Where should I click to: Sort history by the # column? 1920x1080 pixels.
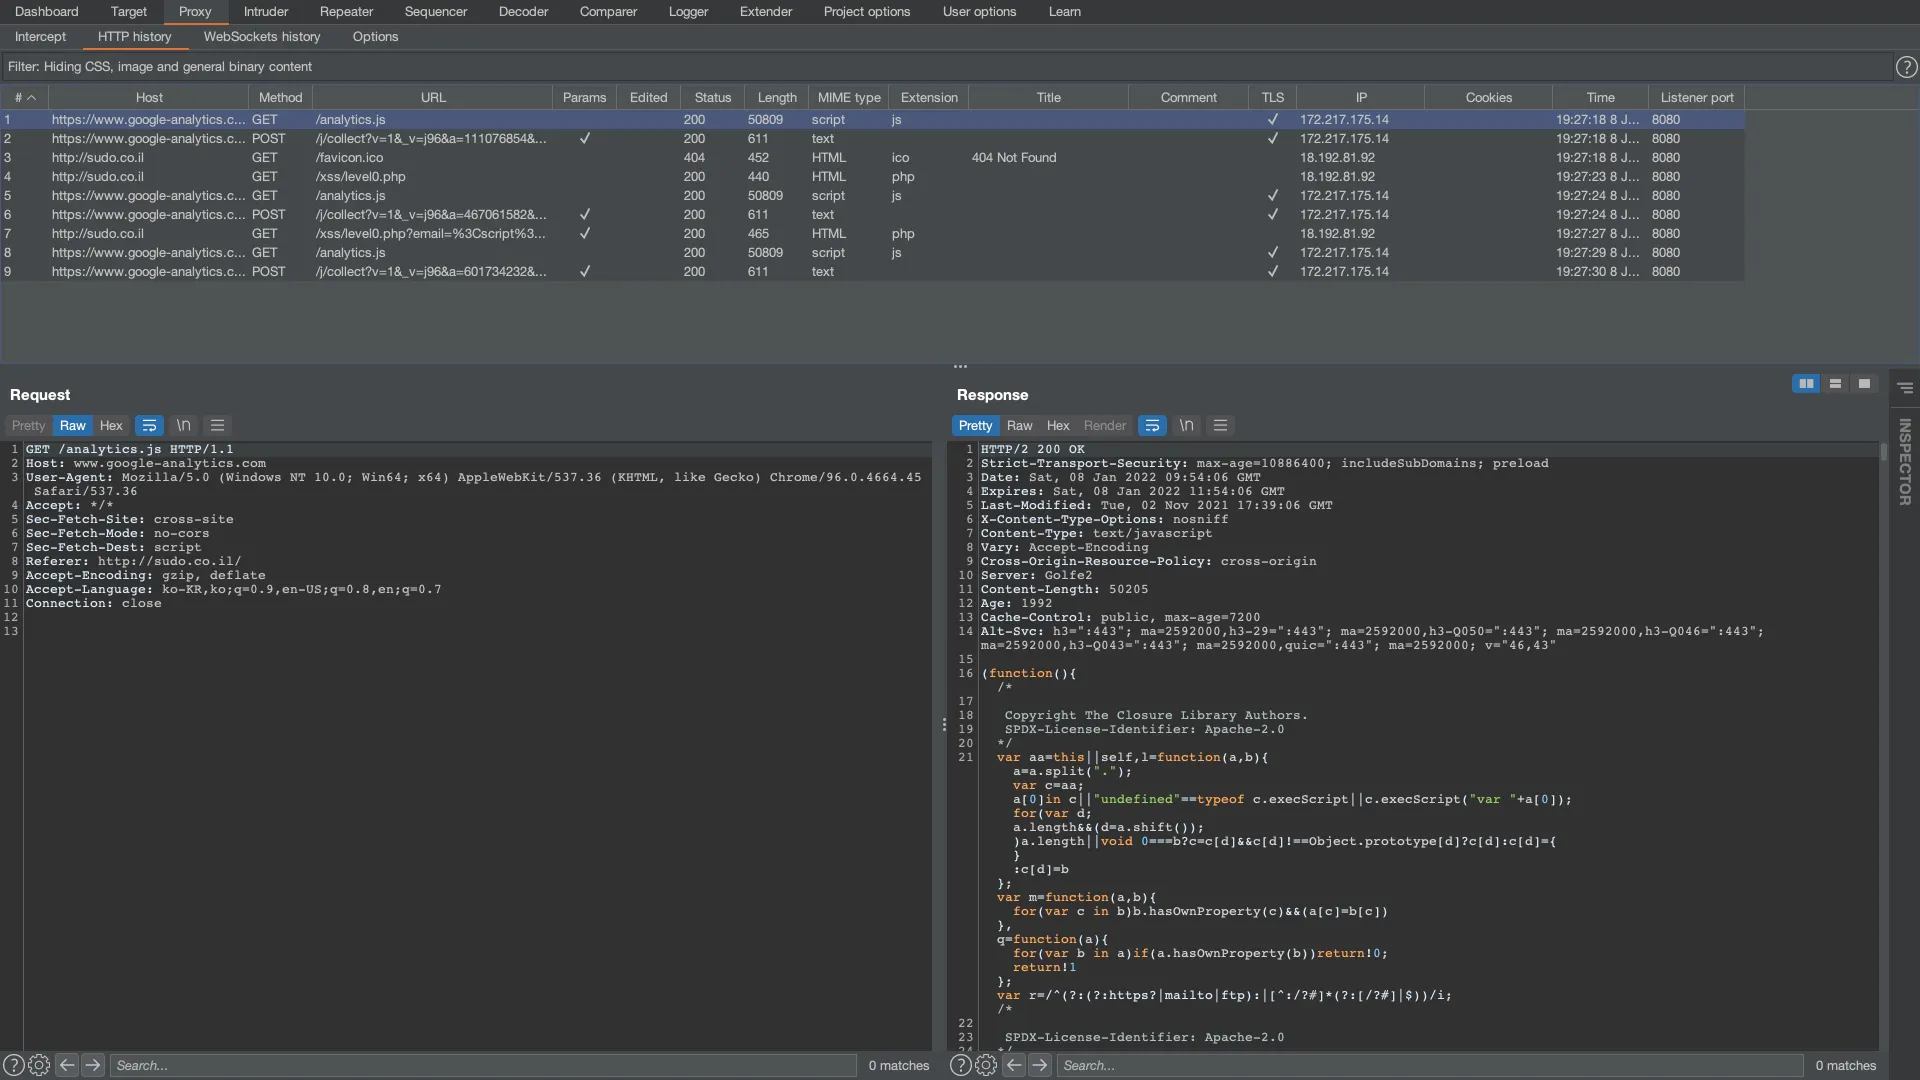[24, 98]
